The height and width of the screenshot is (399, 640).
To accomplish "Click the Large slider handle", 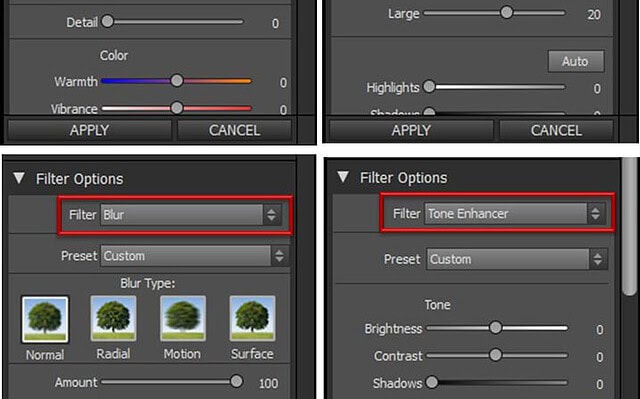I will 507,12.
